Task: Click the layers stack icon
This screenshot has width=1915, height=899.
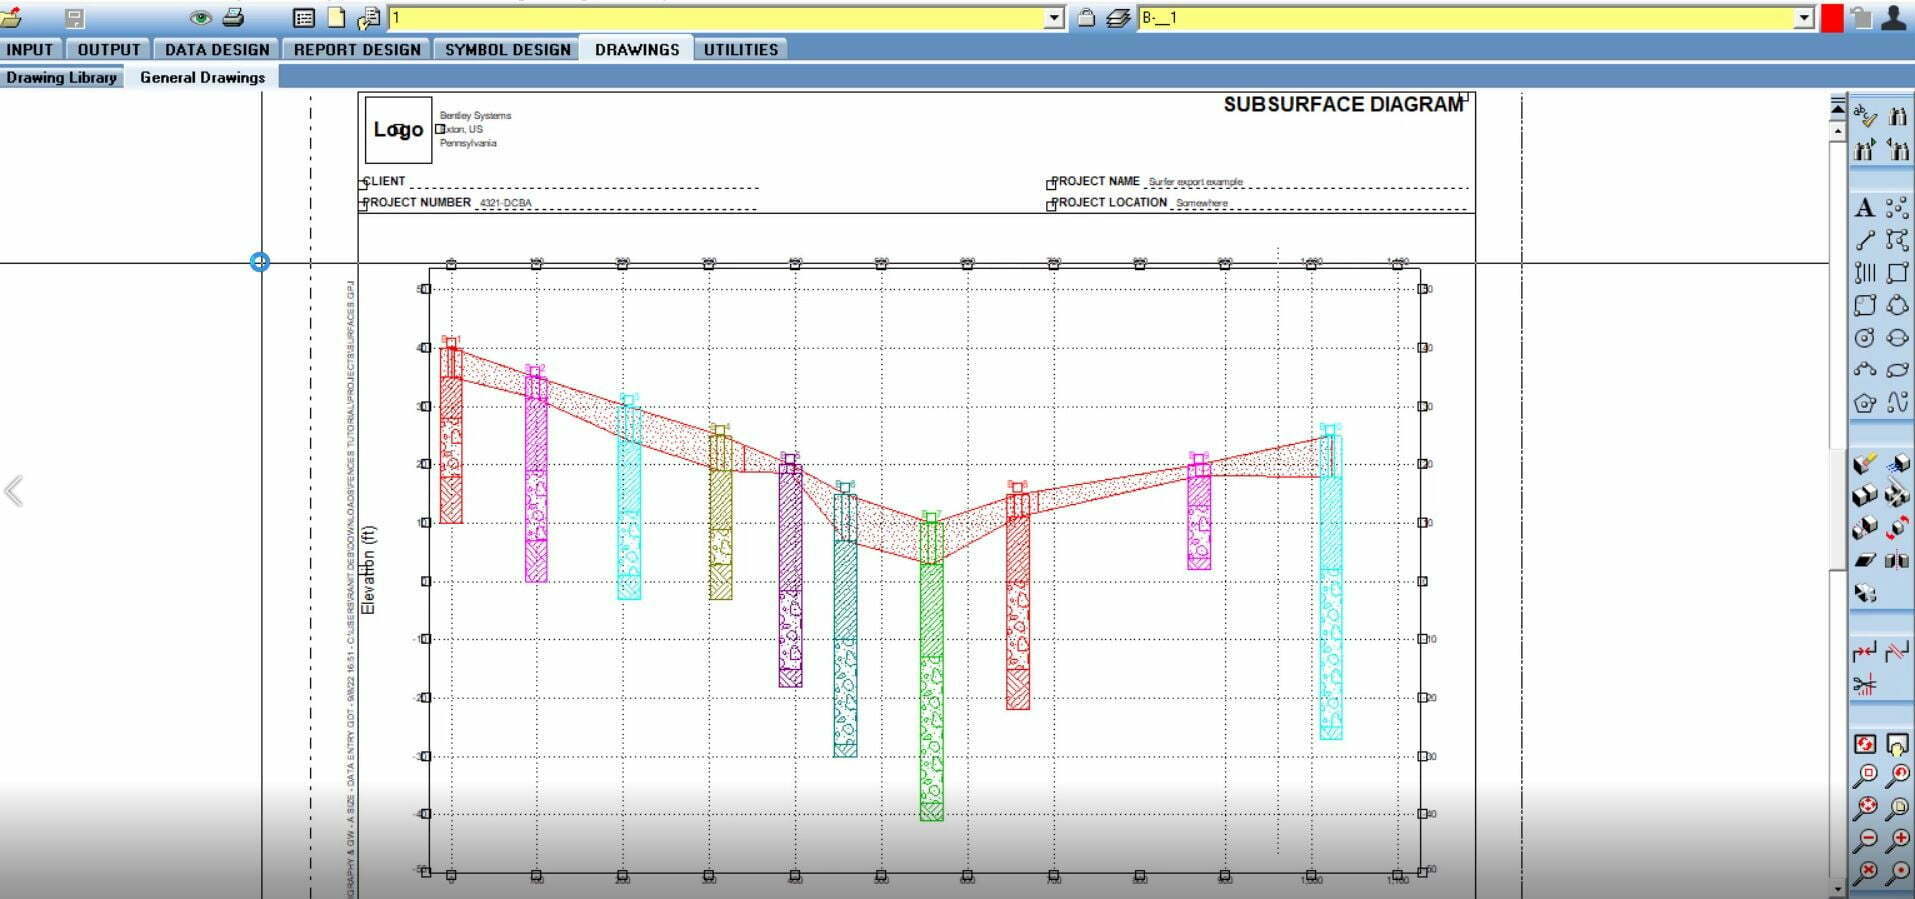Action: (x=1118, y=18)
